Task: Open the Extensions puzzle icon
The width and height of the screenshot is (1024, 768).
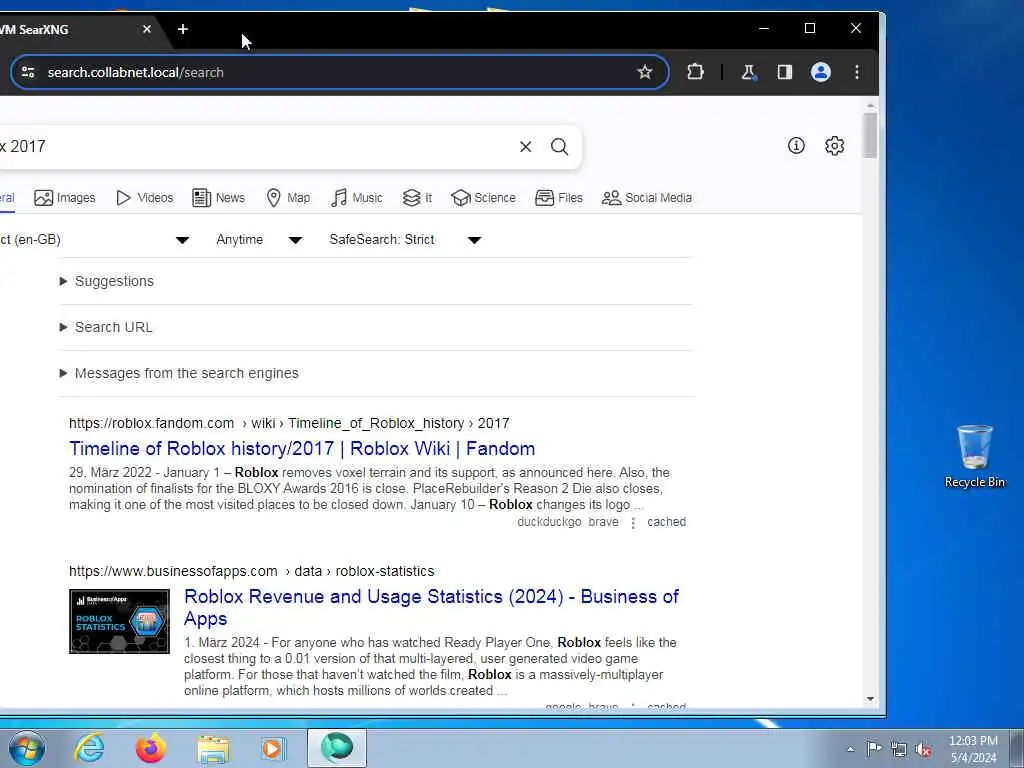Action: tap(696, 72)
